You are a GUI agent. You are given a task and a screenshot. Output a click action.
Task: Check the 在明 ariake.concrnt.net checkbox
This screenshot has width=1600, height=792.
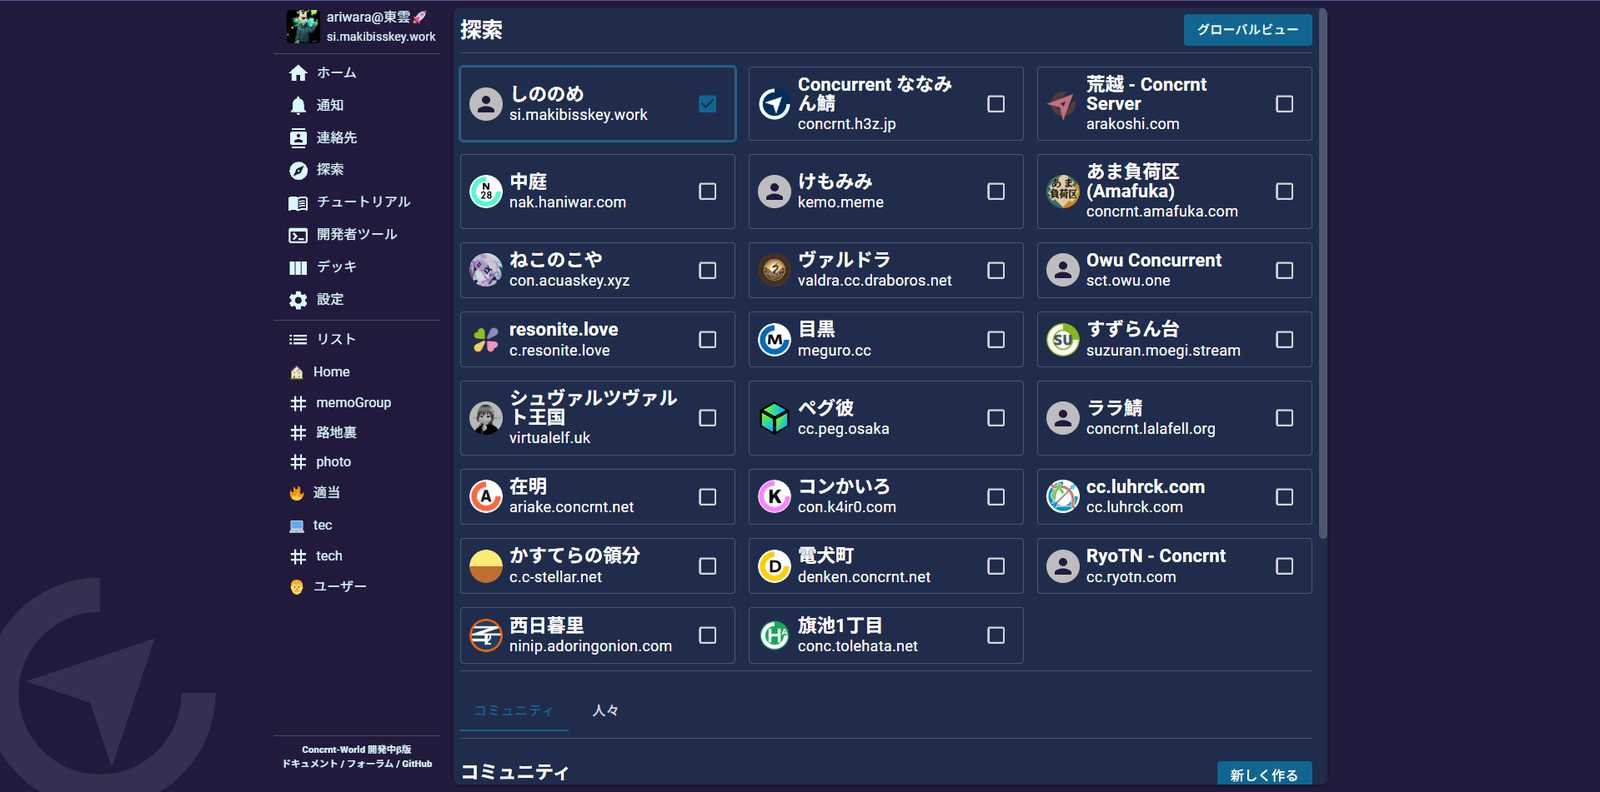click(707, 497)
